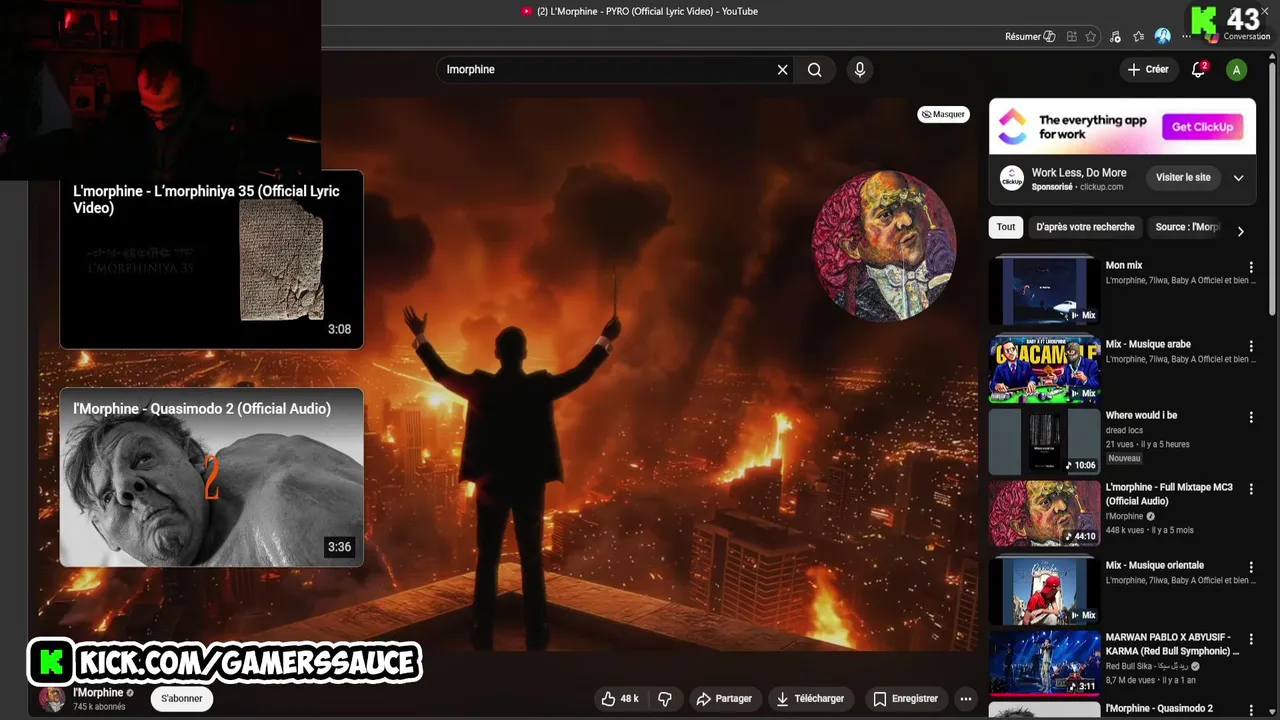Select the Tout filter chip
The width and height of the screenshot is (1280, 720).
point(1006,227)
